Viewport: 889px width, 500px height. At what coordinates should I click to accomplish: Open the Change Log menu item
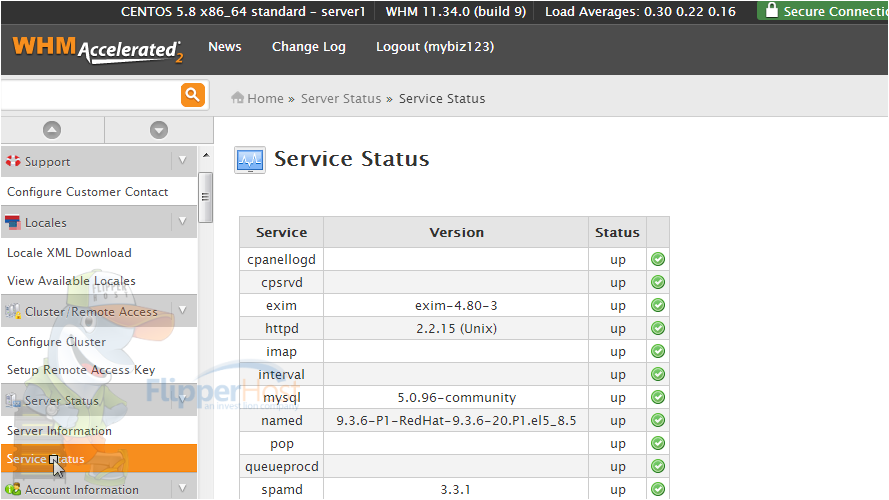308,47
